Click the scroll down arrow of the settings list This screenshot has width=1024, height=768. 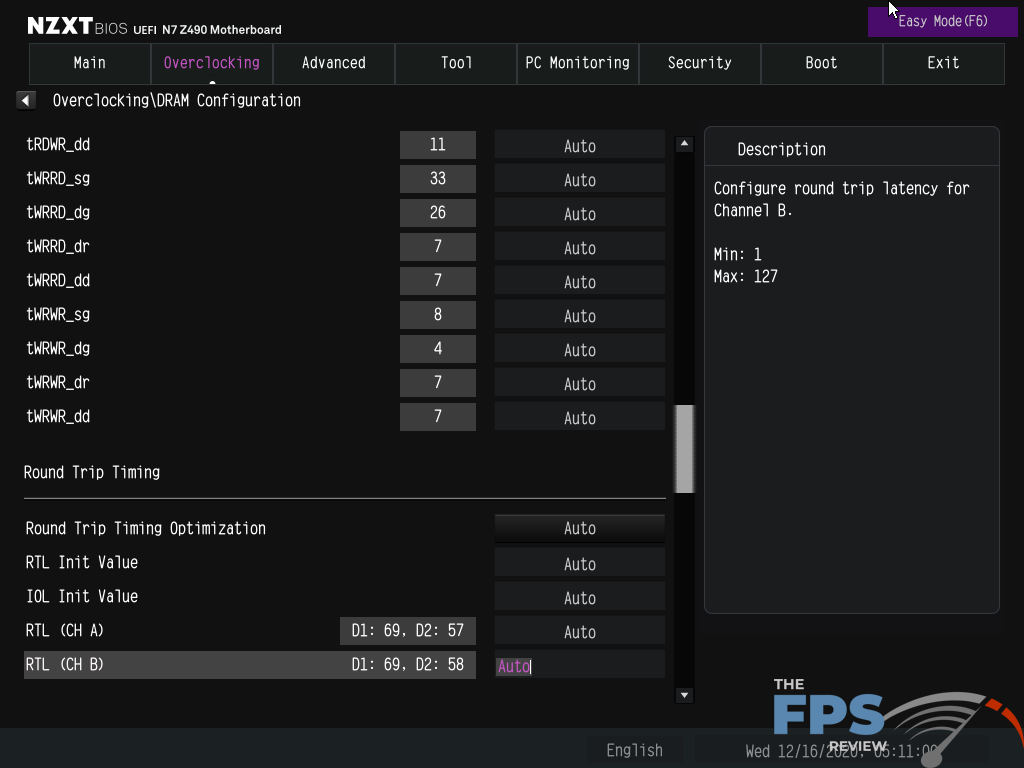[684, 695]
